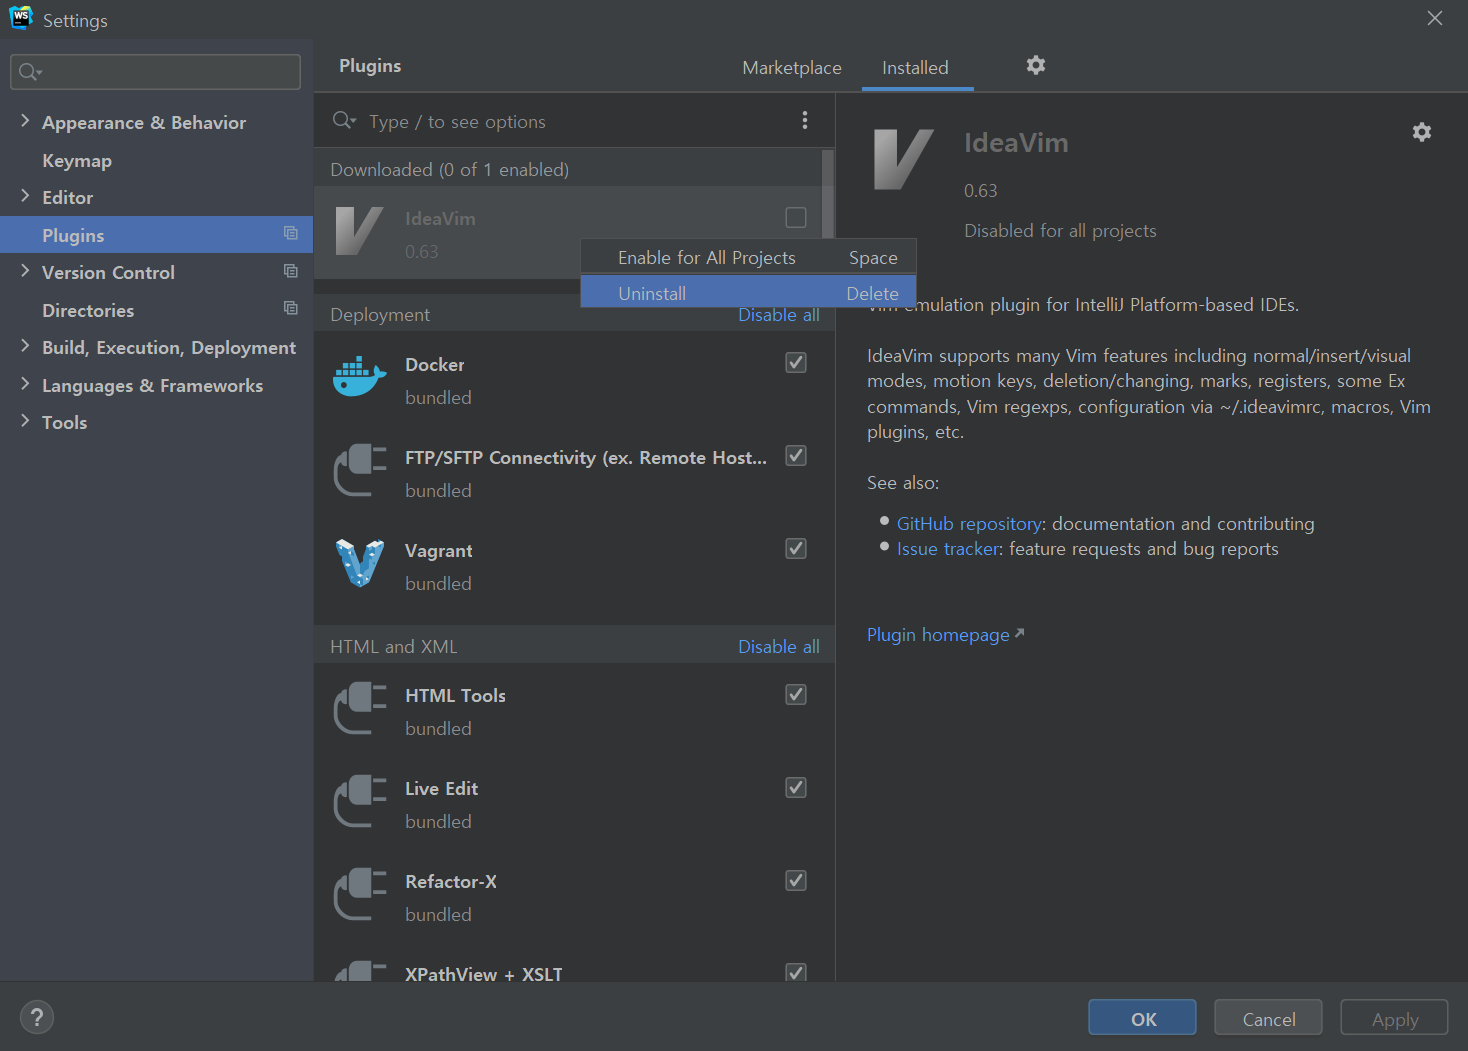Screen dimensions: 1468x1051
Task: Click 'Disabled for all projects' status text
Action: [x=1060, y=230]
